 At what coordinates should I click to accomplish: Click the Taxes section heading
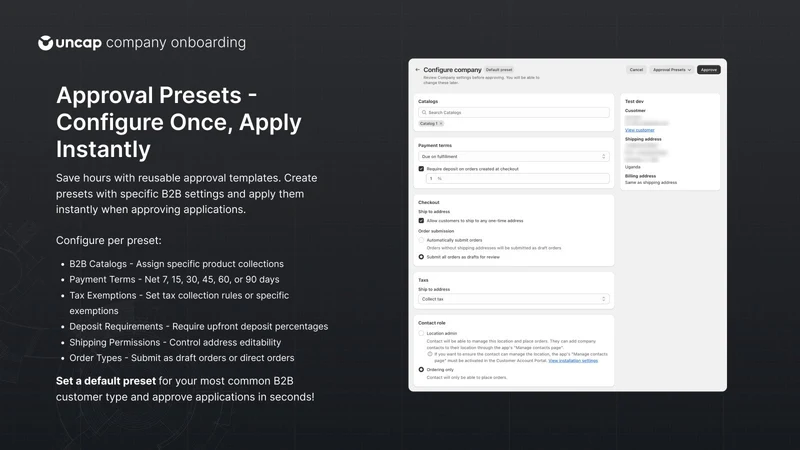pyautogui.click(x=423, y=280)
